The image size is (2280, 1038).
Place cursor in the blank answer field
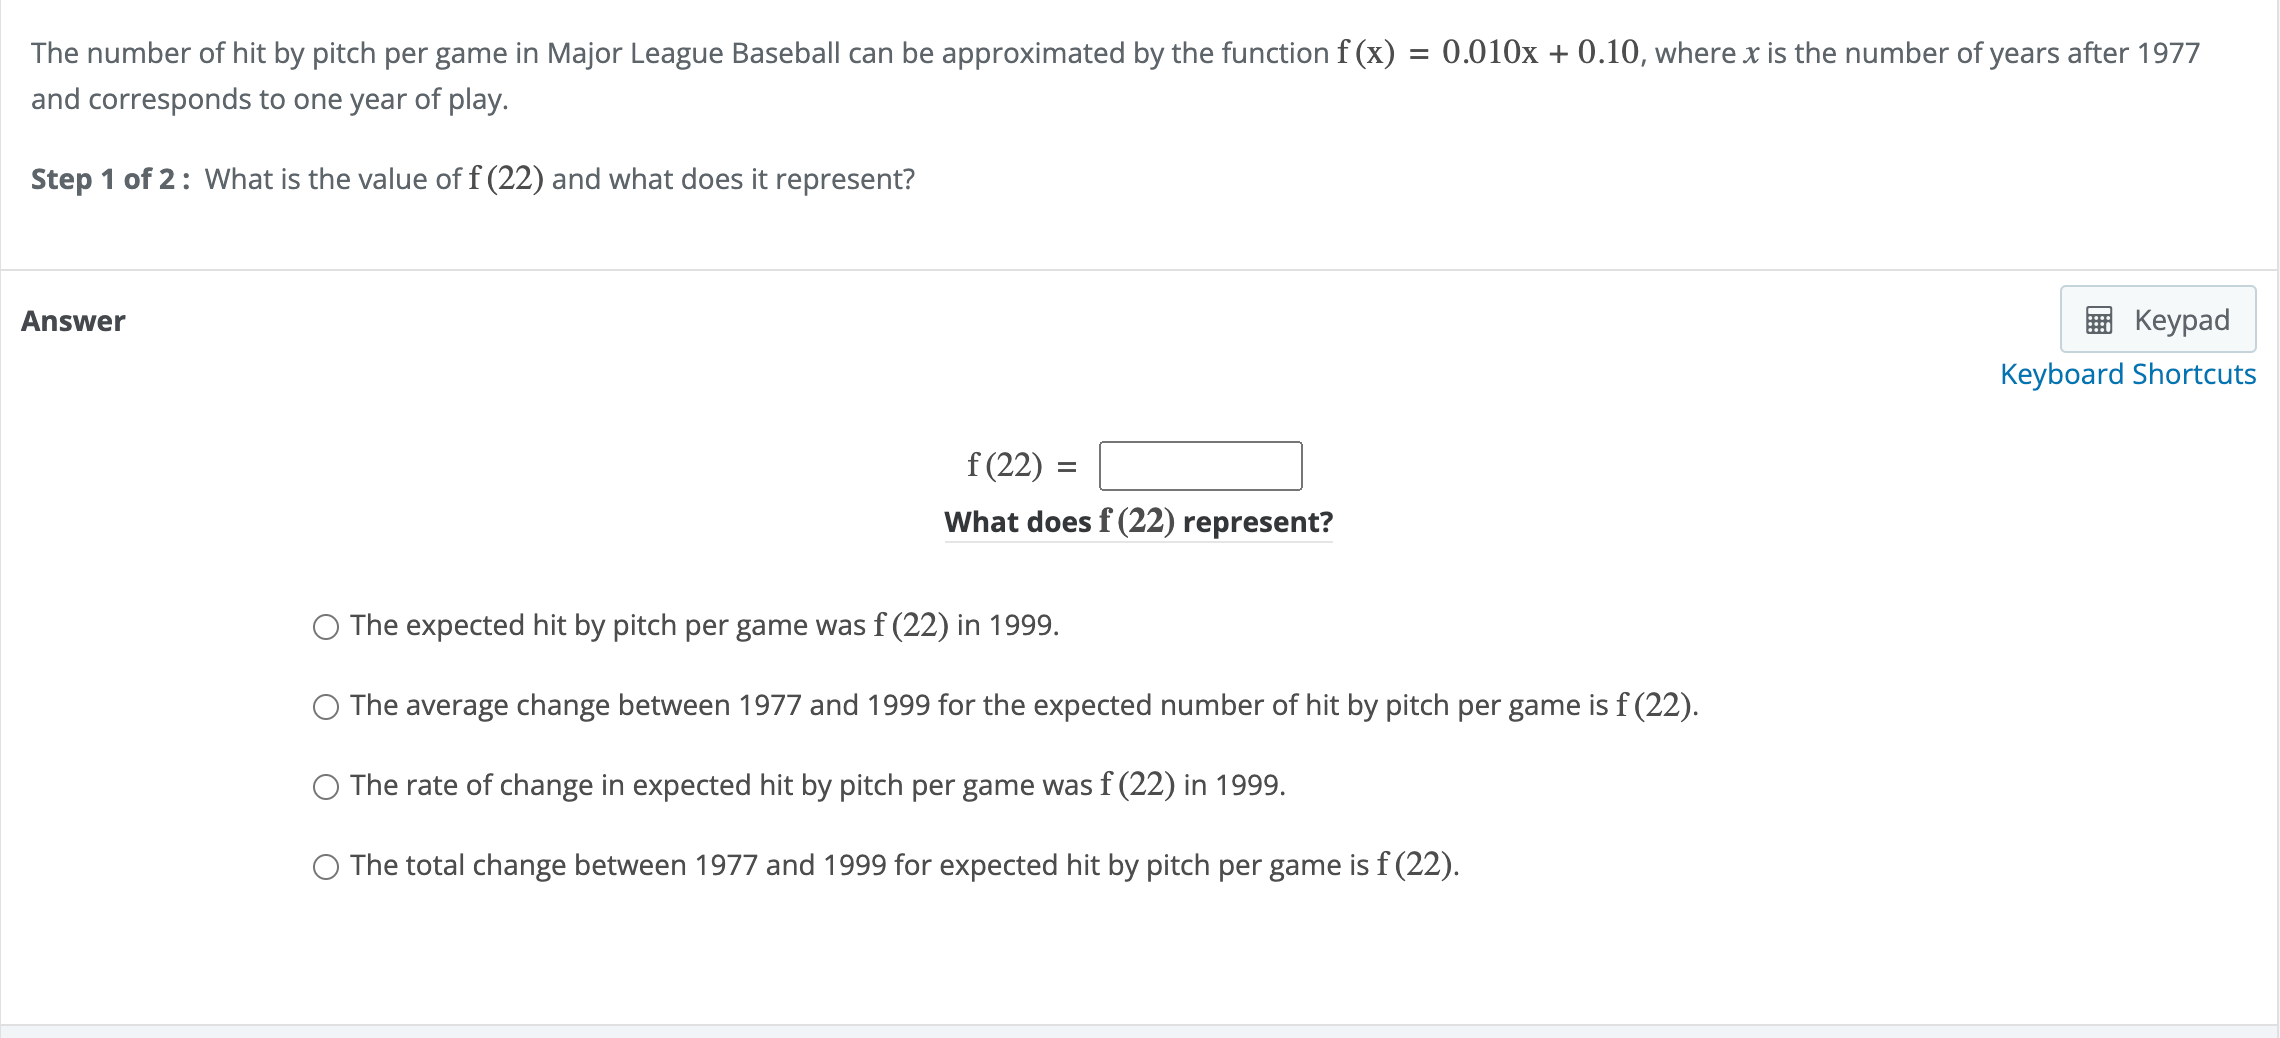pos(1199,465)
